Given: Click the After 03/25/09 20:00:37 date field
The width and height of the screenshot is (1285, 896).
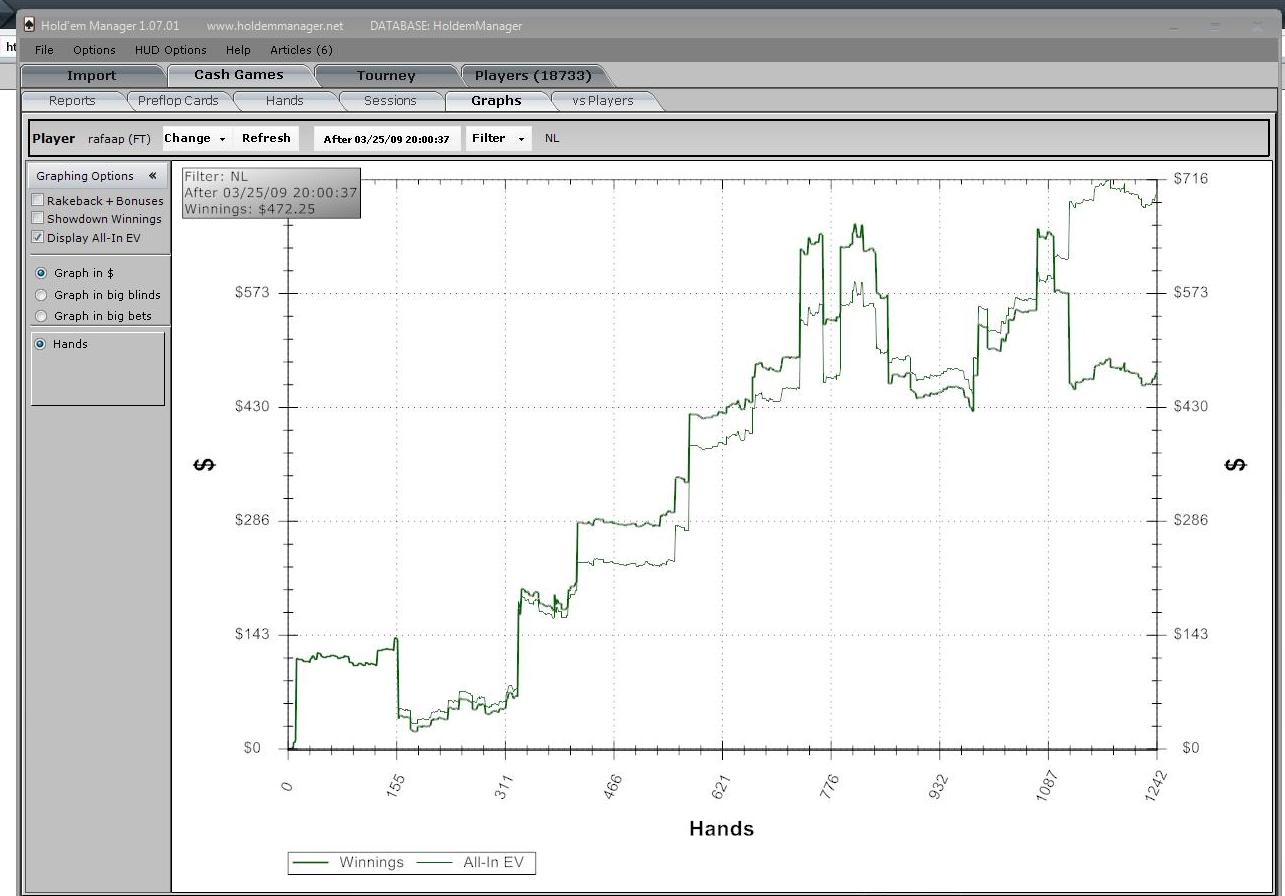Looking at the screenshot, I should coord(387,139).
